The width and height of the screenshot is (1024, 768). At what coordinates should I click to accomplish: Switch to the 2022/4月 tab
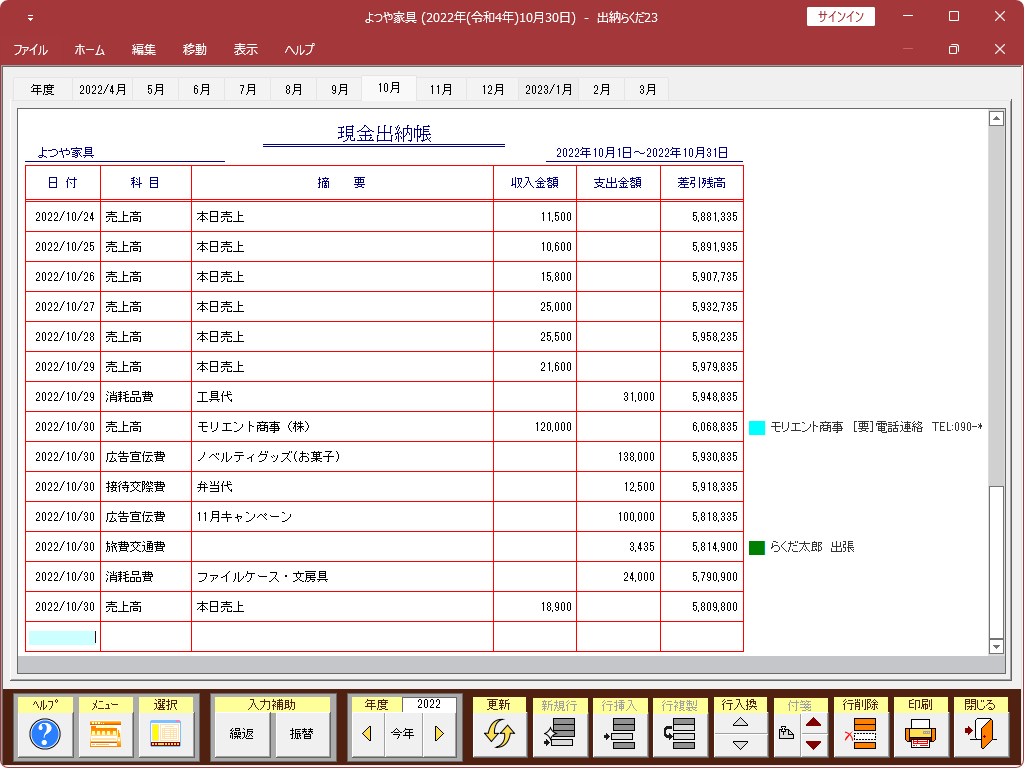click(x=103, y=89)
